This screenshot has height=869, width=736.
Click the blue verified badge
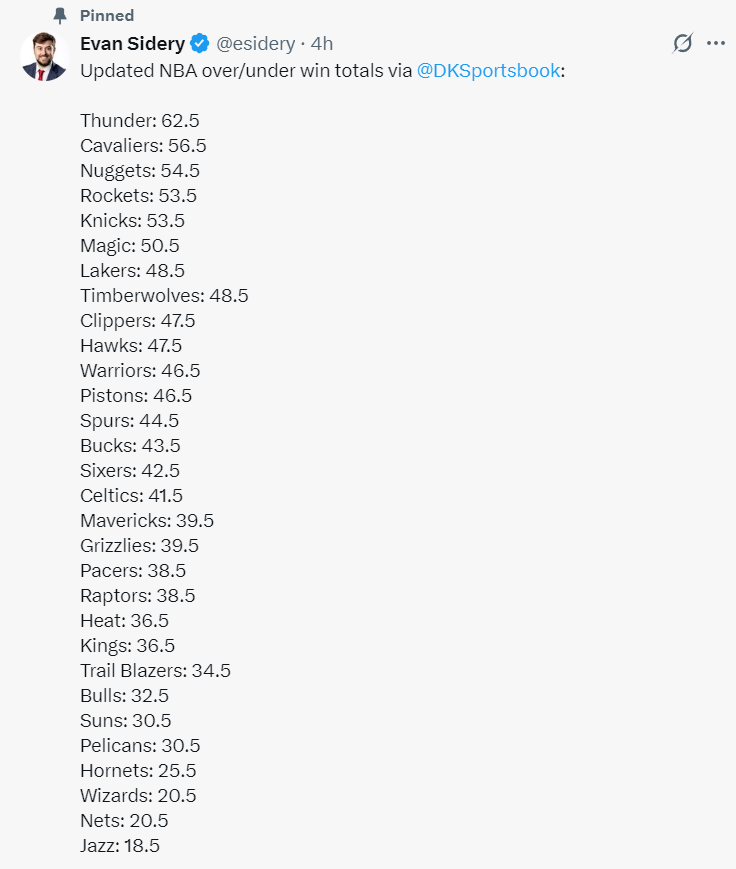coord(200,43)
